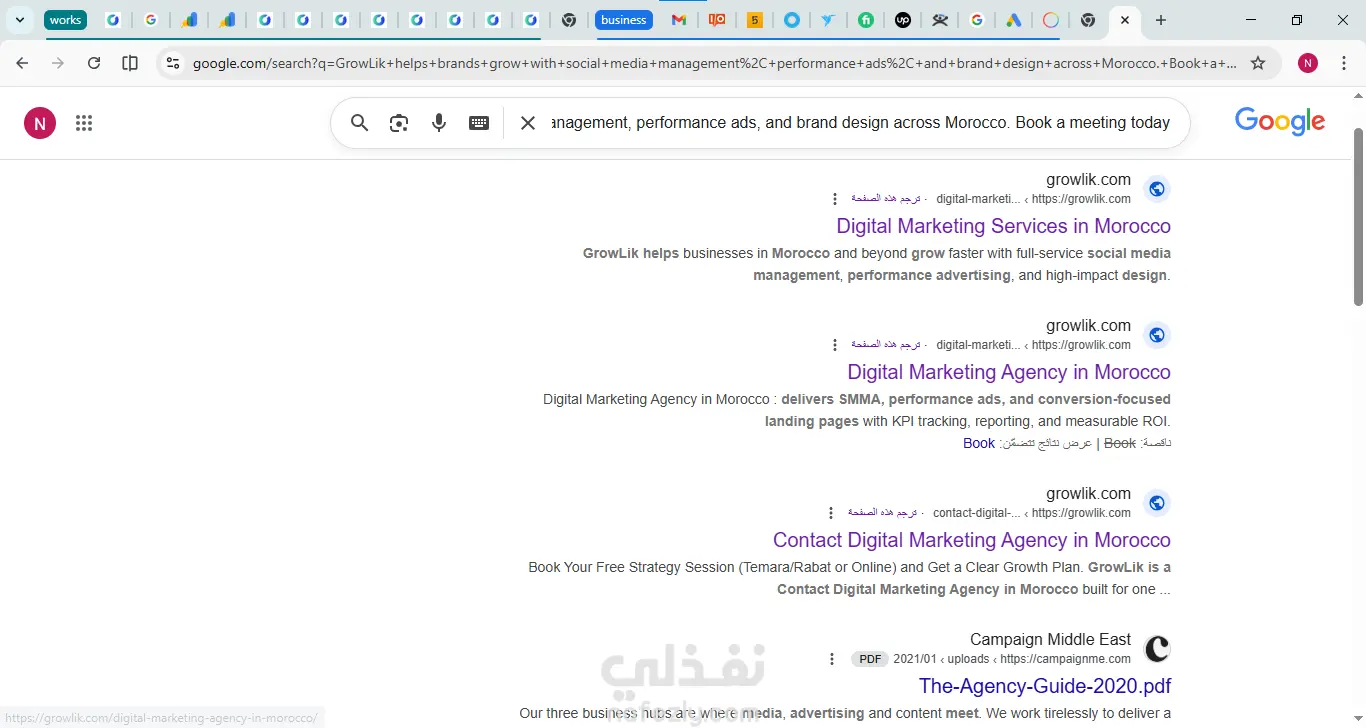
Task: Bookmark this page with the star icon
Action: point(1258,63)
